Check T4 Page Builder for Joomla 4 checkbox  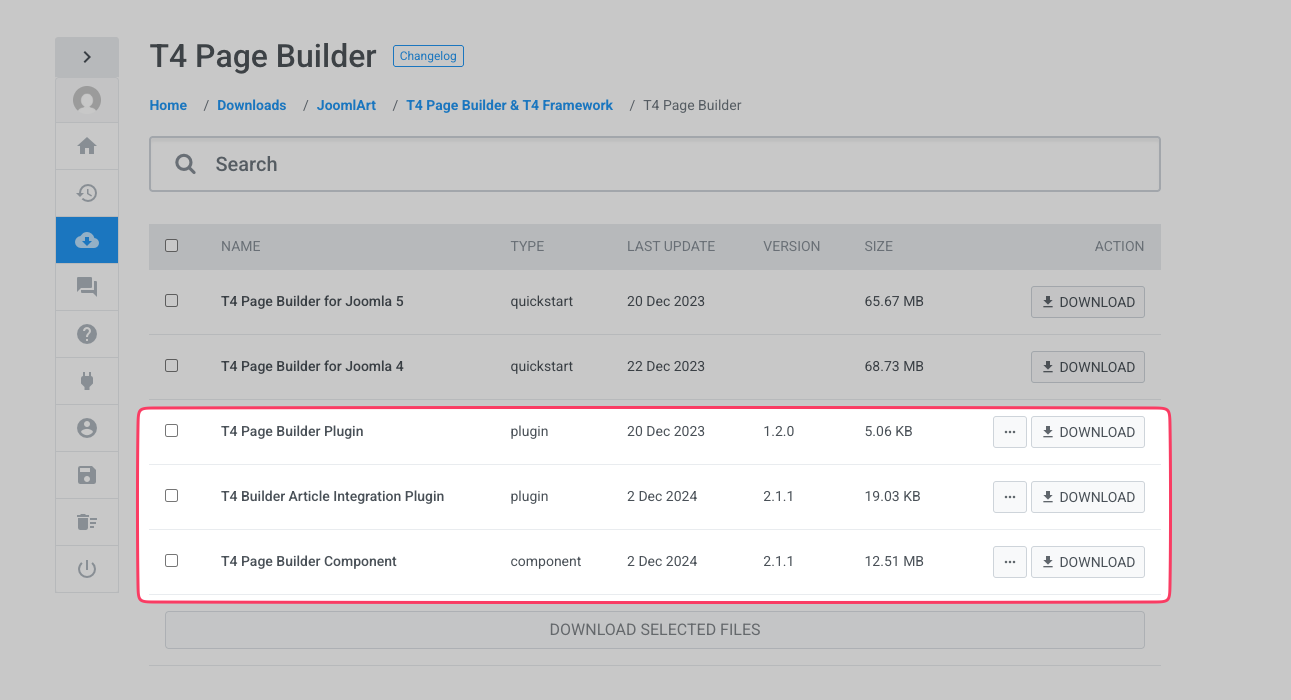coord(171,365)
